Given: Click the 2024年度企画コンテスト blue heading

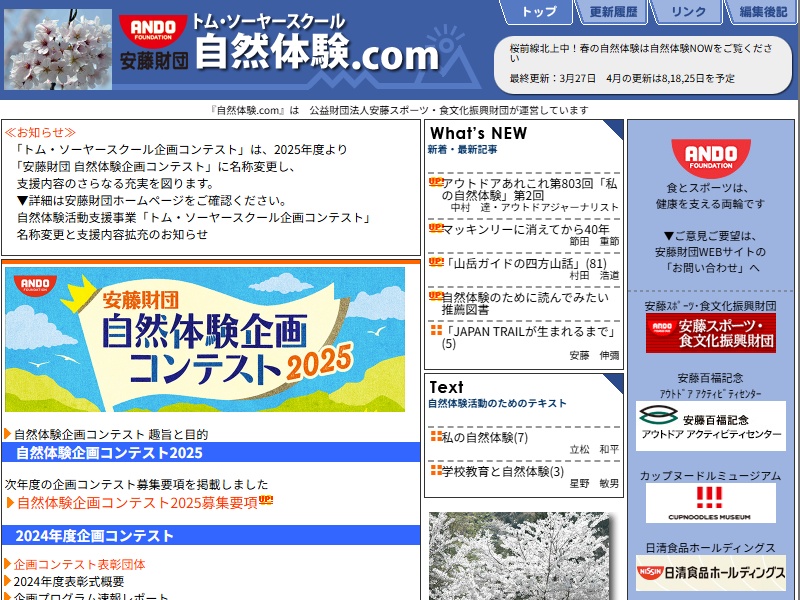Looking at the screenshot, I should tap(211, 535).
